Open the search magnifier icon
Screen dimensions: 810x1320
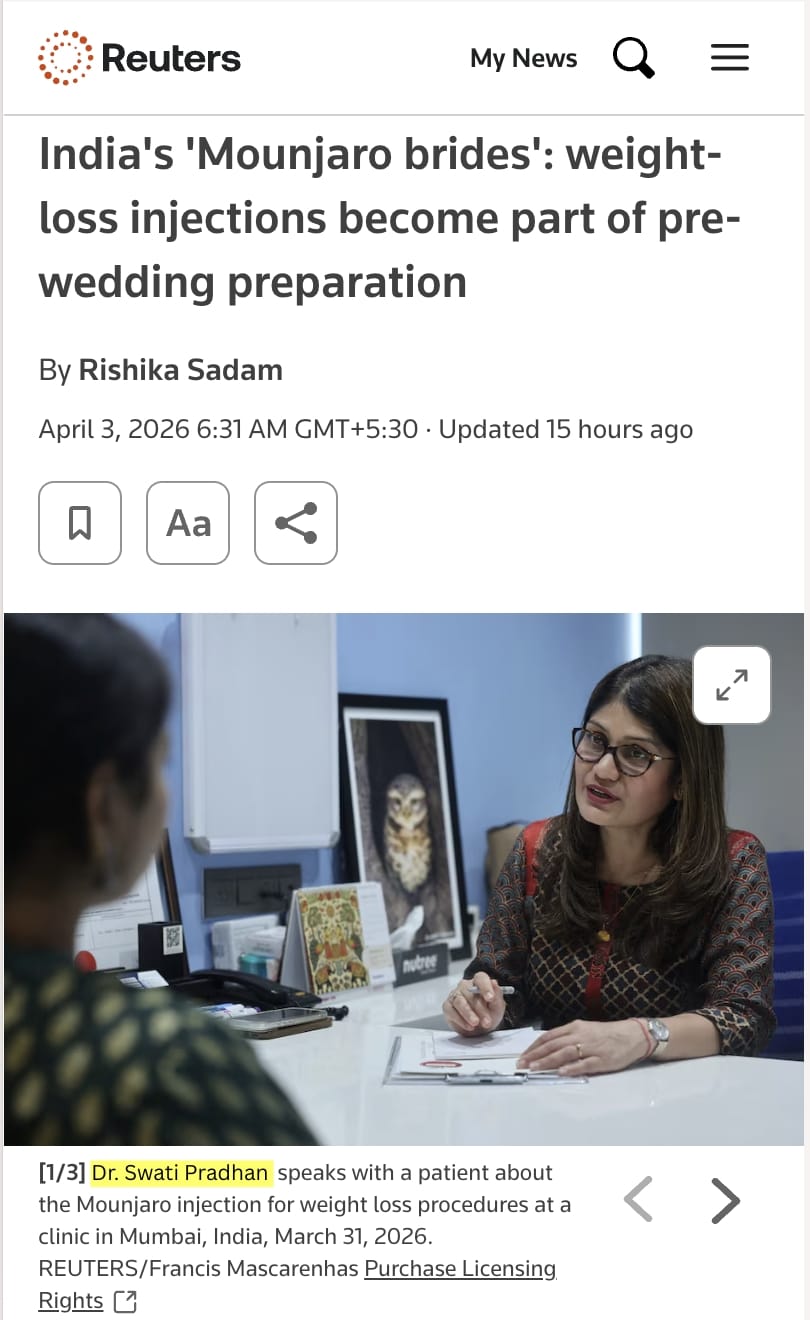tap(634, 58)
